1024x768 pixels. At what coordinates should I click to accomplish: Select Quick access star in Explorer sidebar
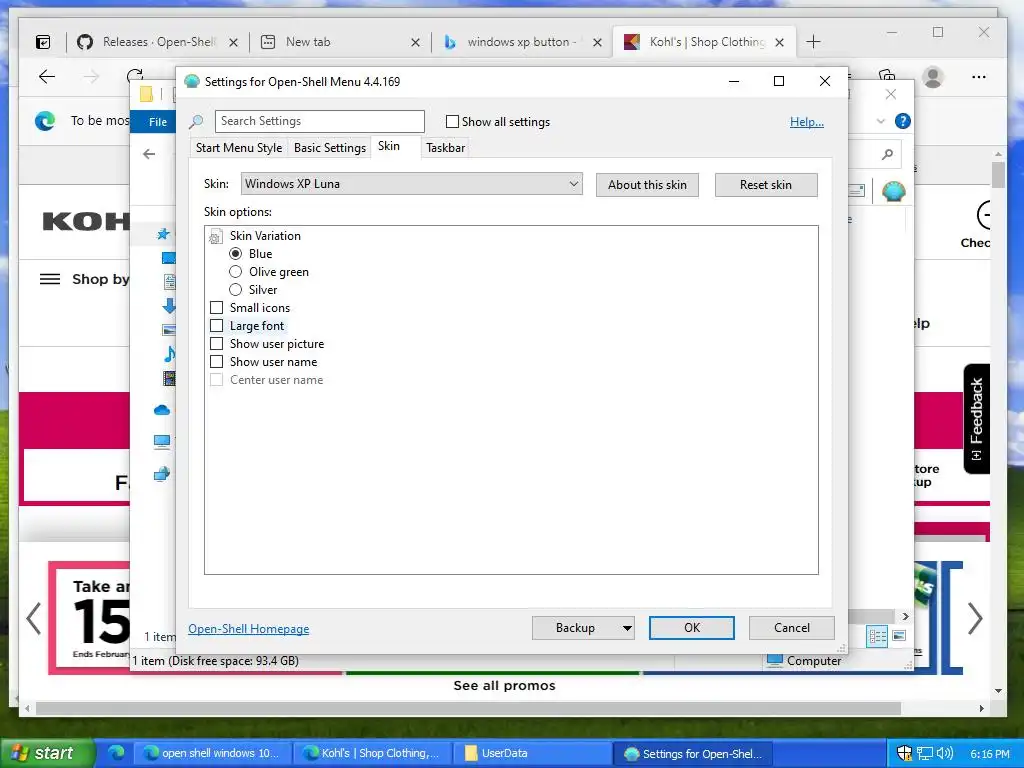click(163, 234)
